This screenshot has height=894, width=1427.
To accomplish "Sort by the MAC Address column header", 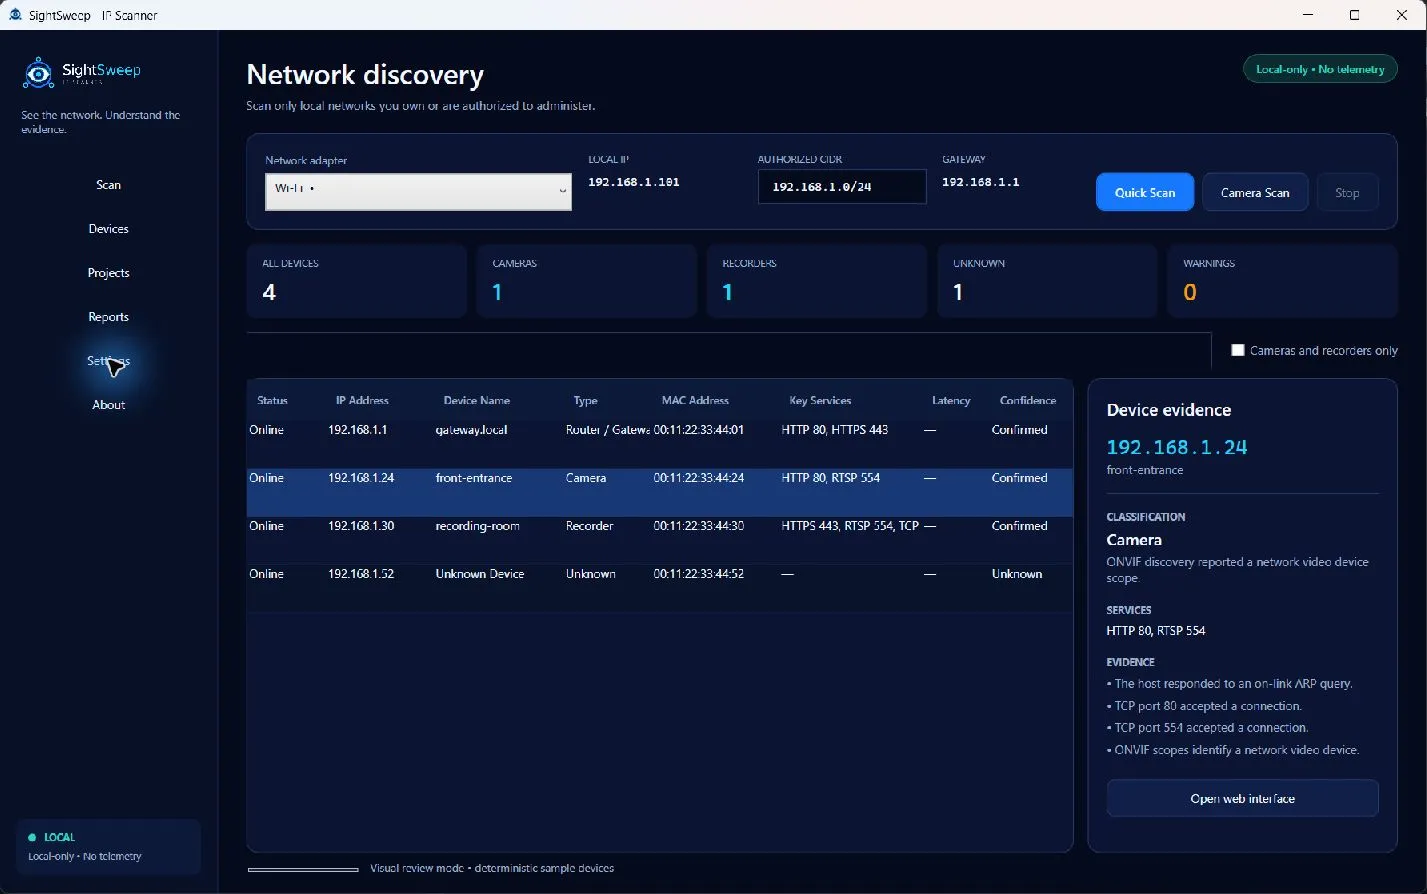I will pos(695,400).
